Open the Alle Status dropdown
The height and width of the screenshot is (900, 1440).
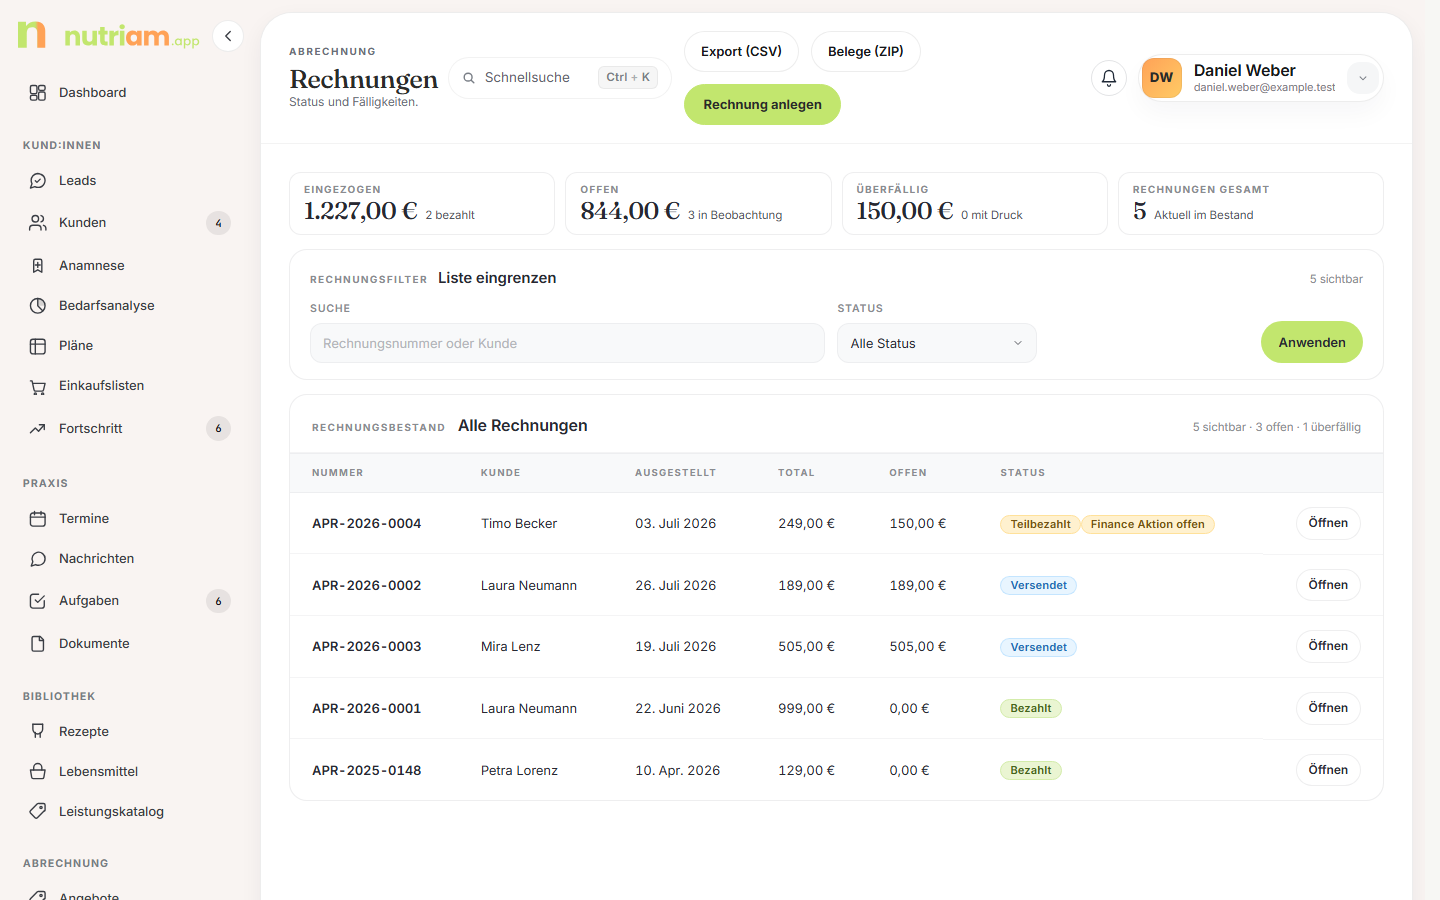point(937,343)
